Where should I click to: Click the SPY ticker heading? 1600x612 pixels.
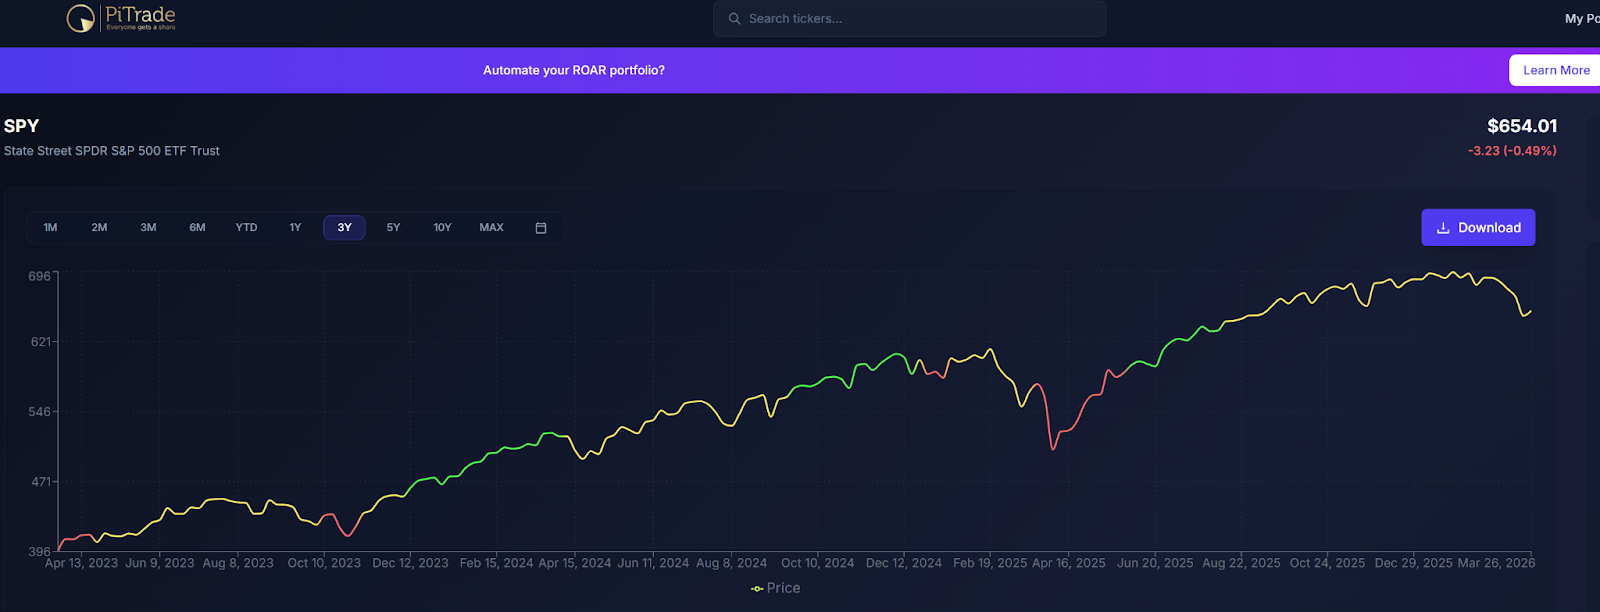[x=21, y=126]
